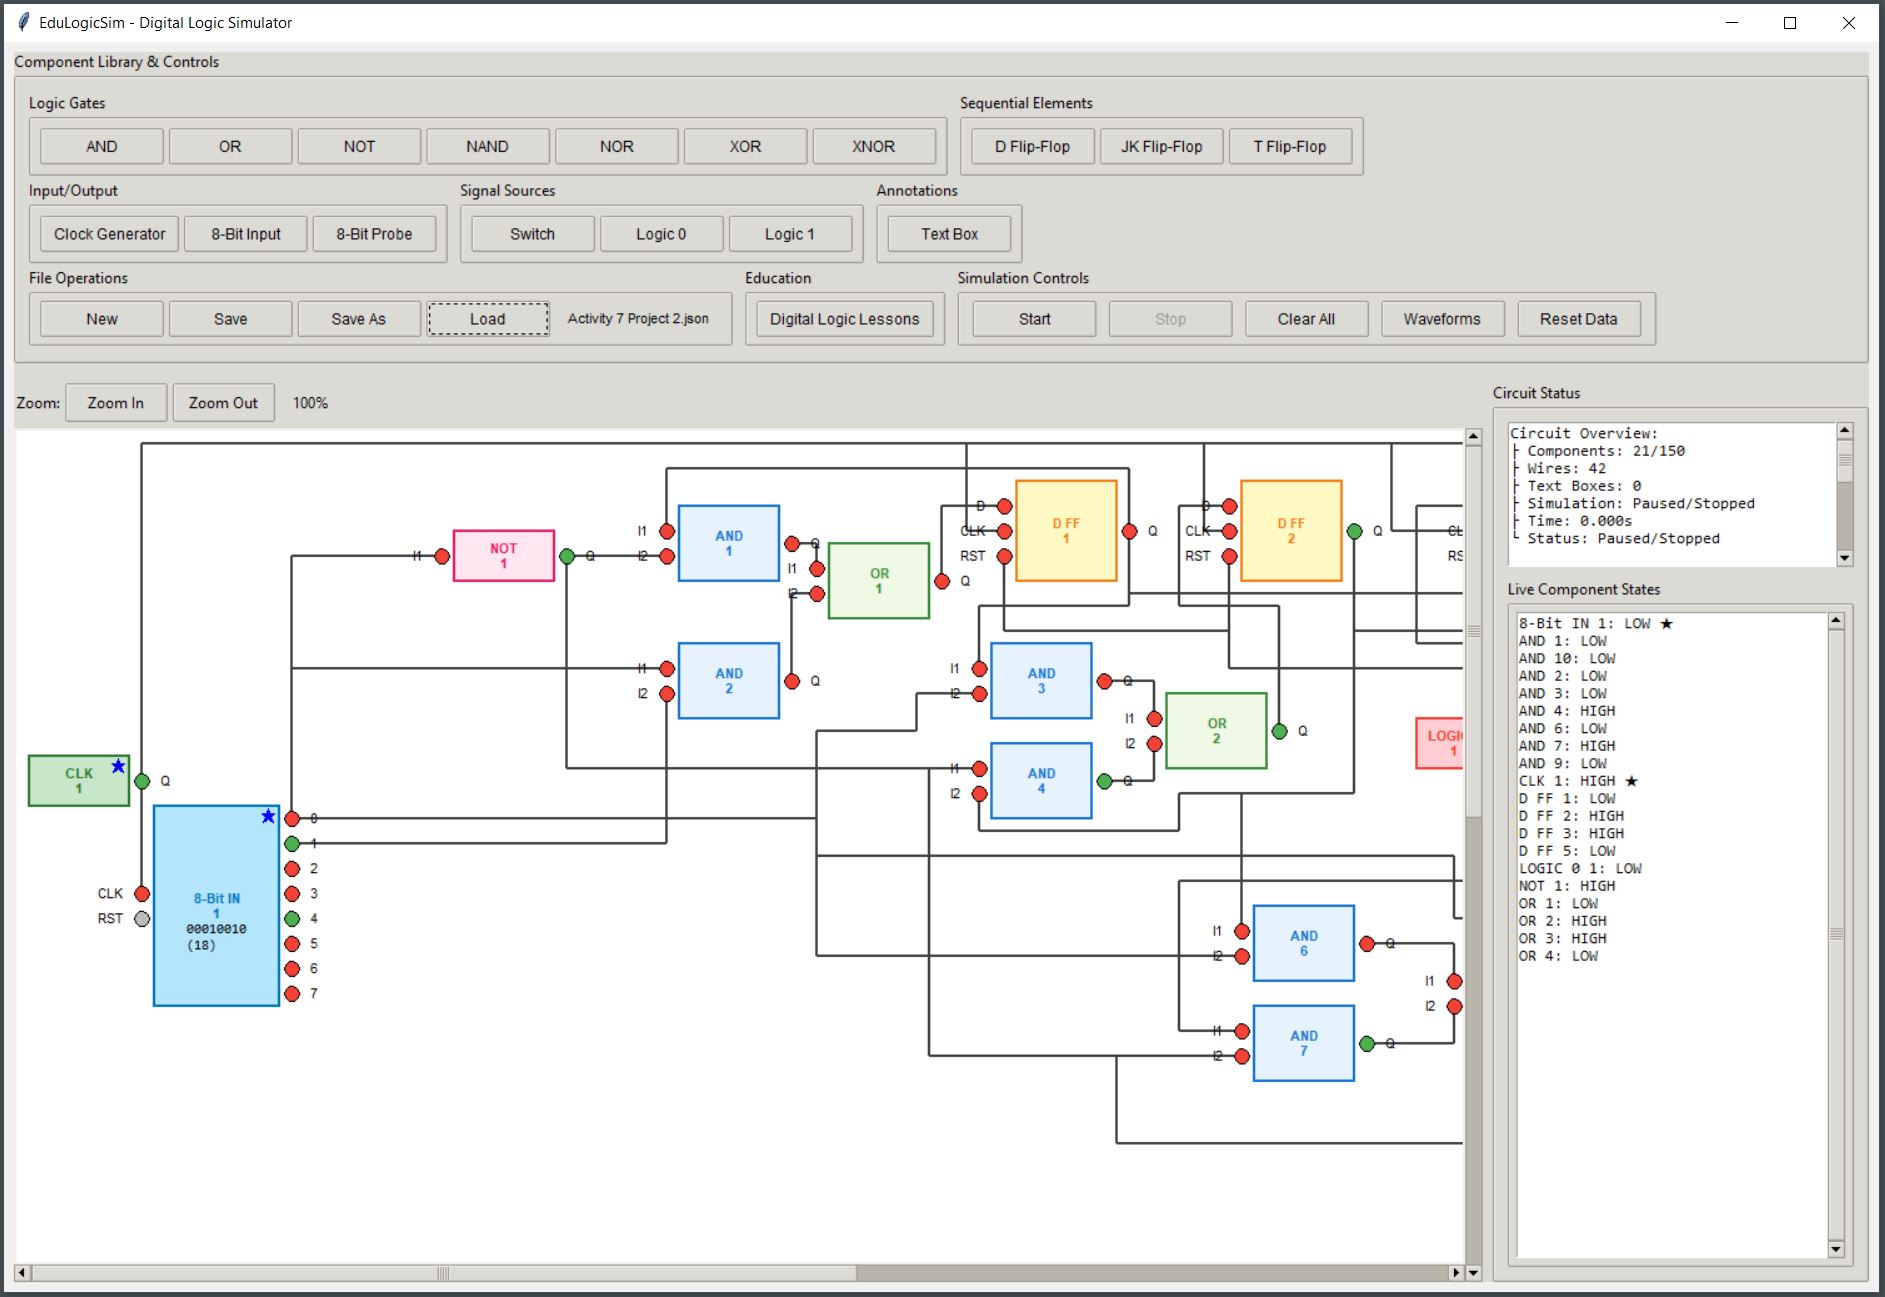The image size is (1885, 1297).
Task: Click the canvas horizontal scrollbar left arrow
Action: pyautogui.click(x=22, y=1273)
